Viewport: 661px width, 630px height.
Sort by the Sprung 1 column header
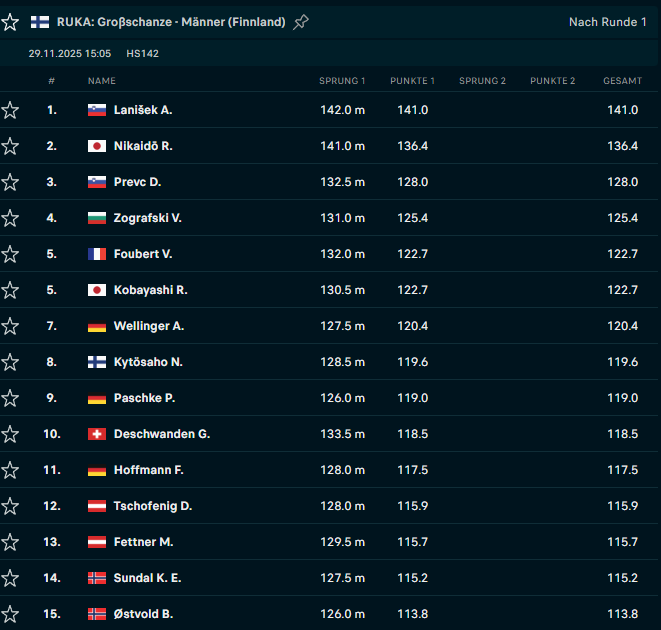tap(342, 80)
